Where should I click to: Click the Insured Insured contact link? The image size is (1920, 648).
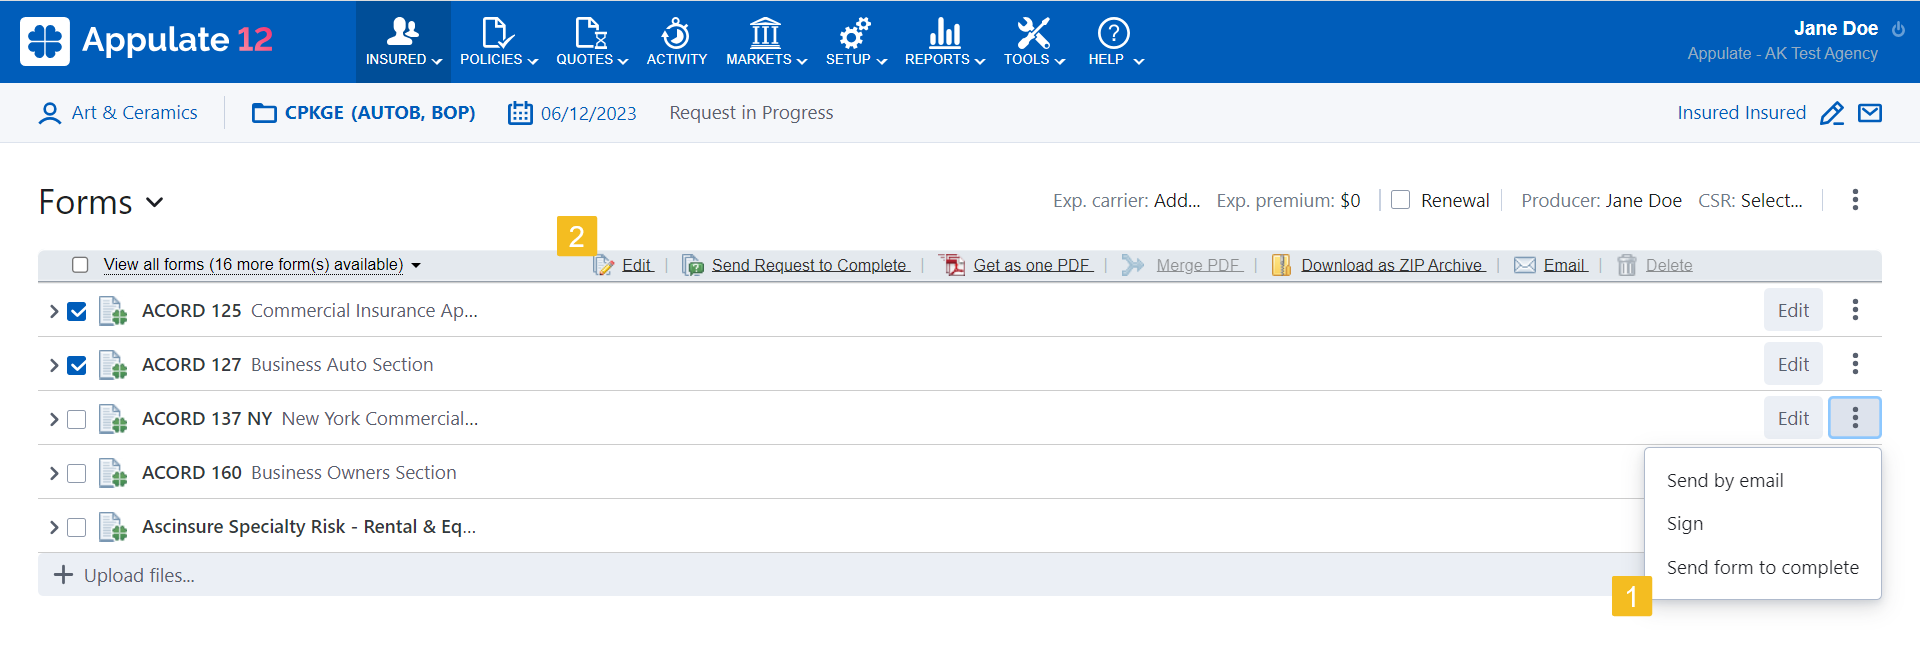(1741, 113)
